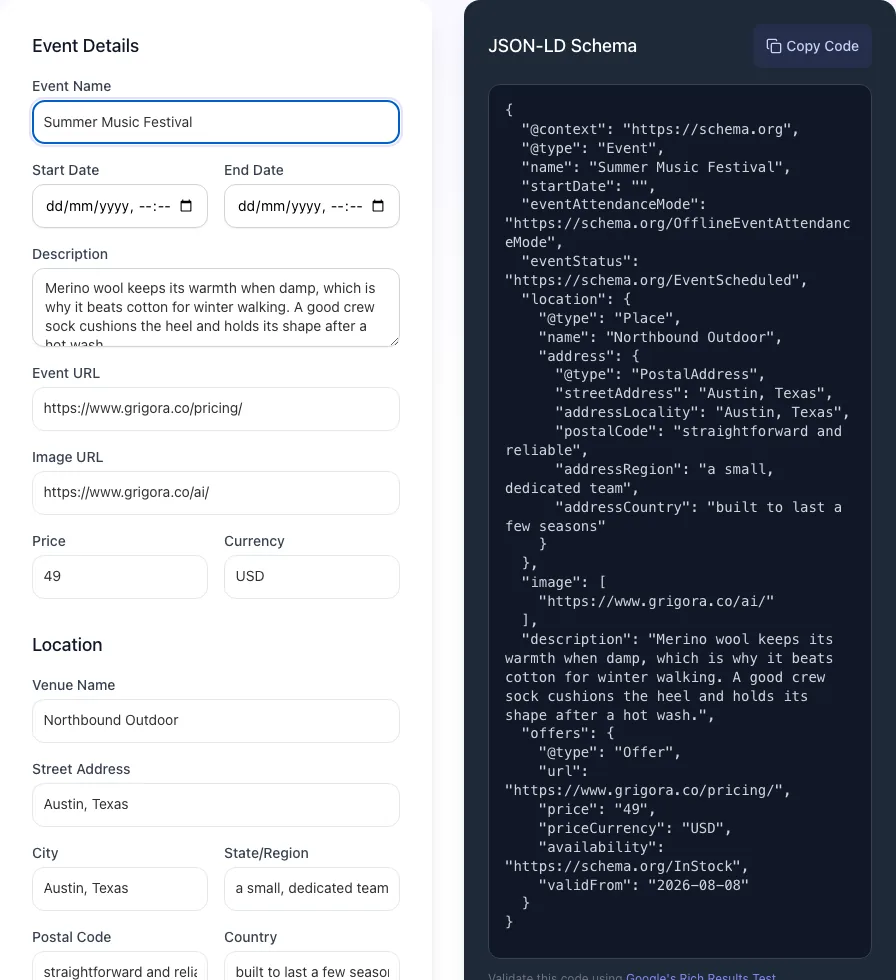896x980 pixels.
Task: Click the JSON-LD Schema heading
Action: coord(562,46)
